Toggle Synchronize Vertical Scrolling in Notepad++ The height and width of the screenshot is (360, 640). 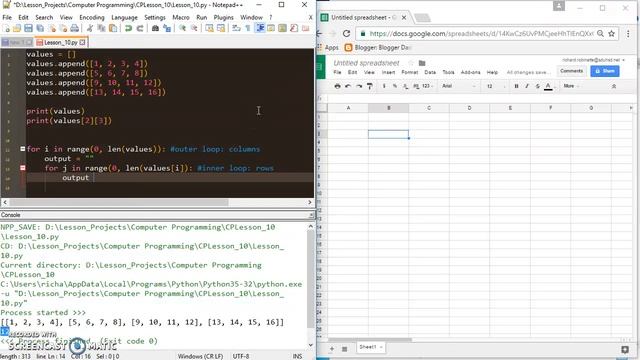(209, 28)
